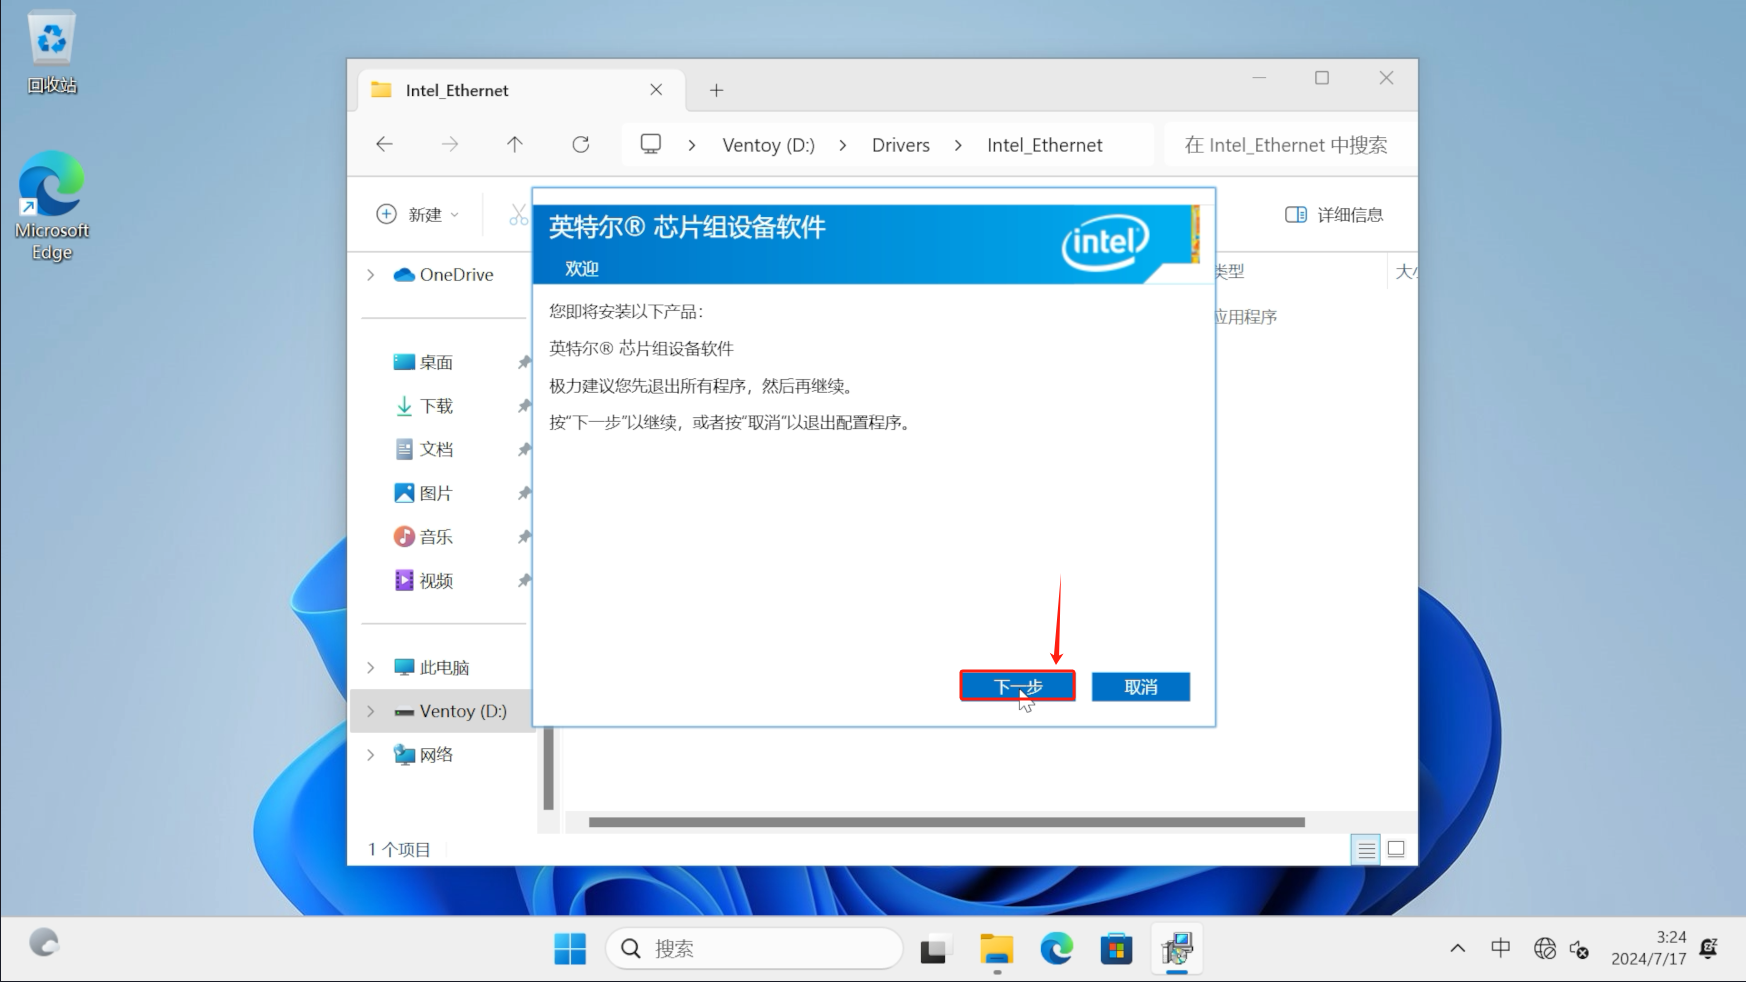Click the pin icon beside 音乐

coord(523,537)
